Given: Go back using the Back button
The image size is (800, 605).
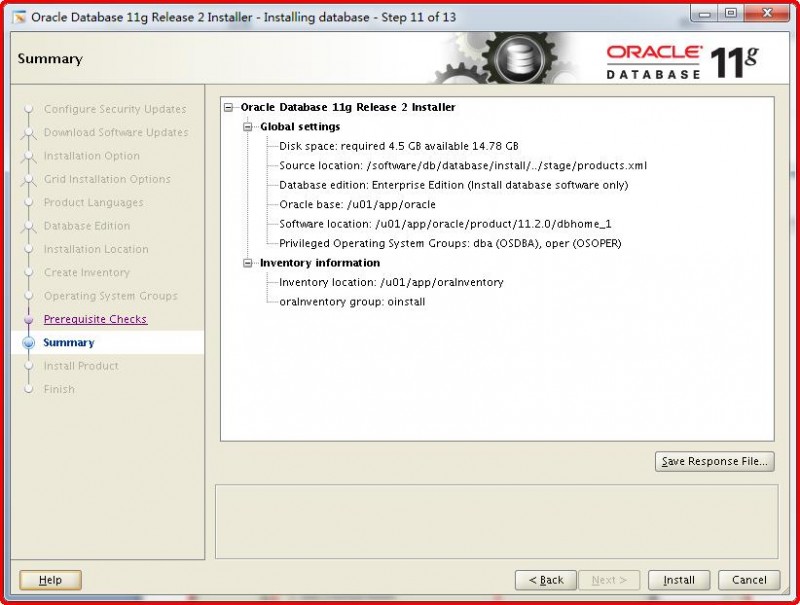Looking at the screenshot, I should pos(545,580).
